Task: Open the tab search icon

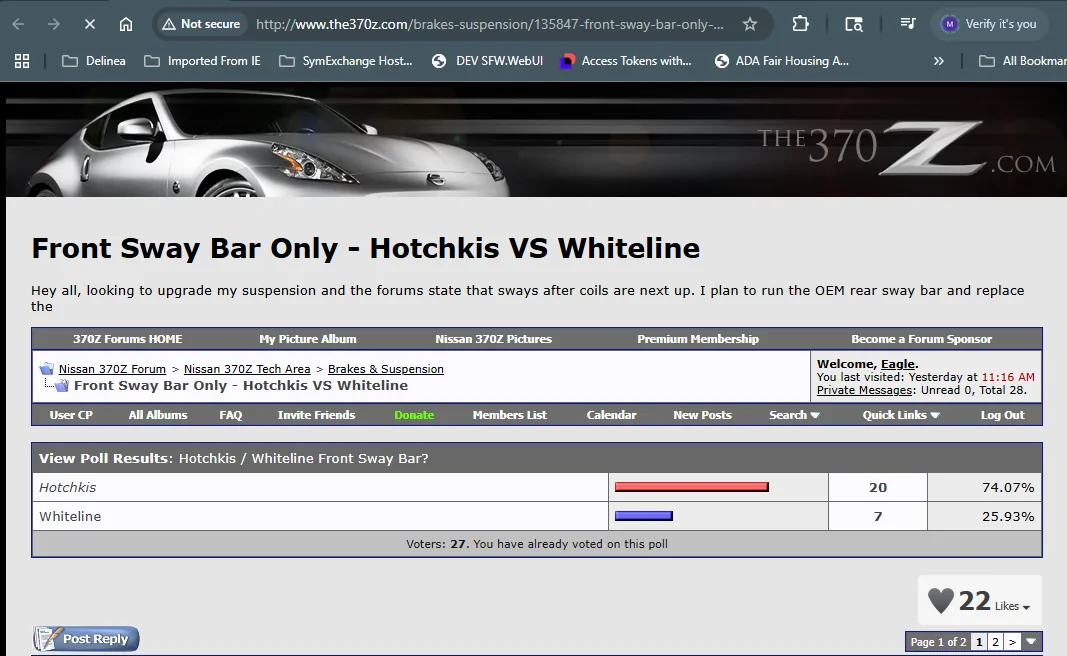Action: tap(853, 24)
